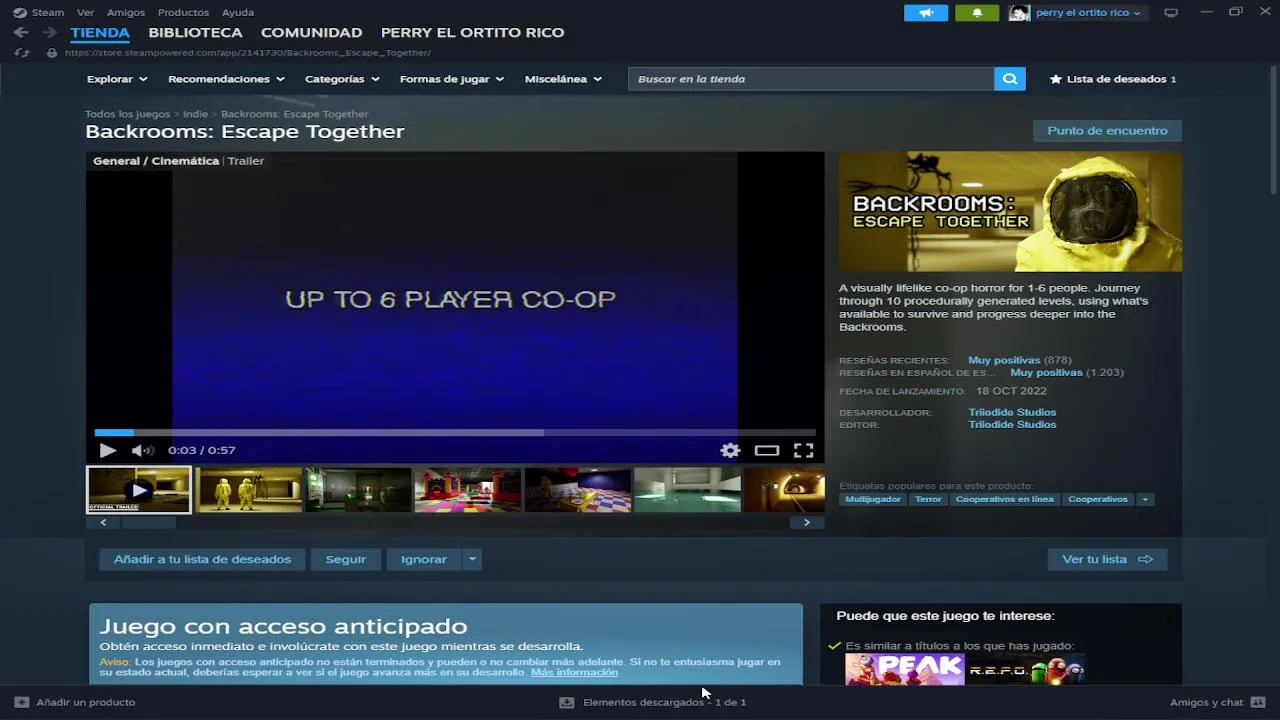Click the Ignorar button
This screenshot has height=720, width=1280.
424,559
